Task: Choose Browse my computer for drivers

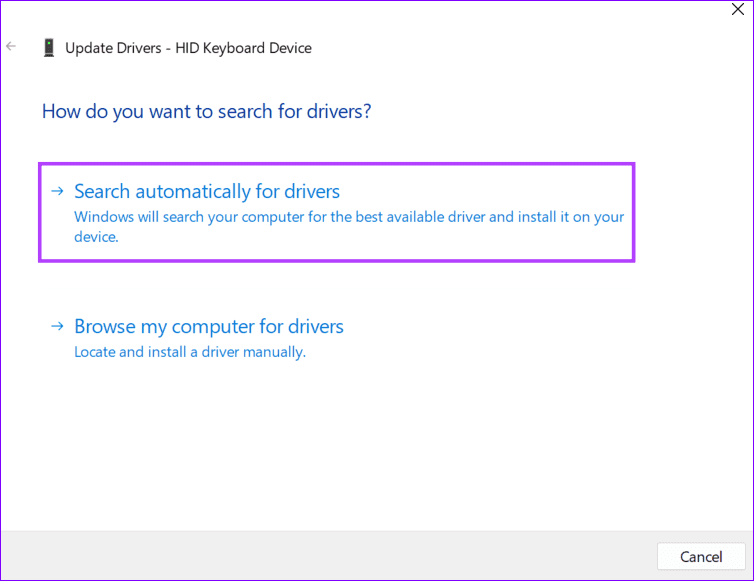Action: (x=209, y=327)
